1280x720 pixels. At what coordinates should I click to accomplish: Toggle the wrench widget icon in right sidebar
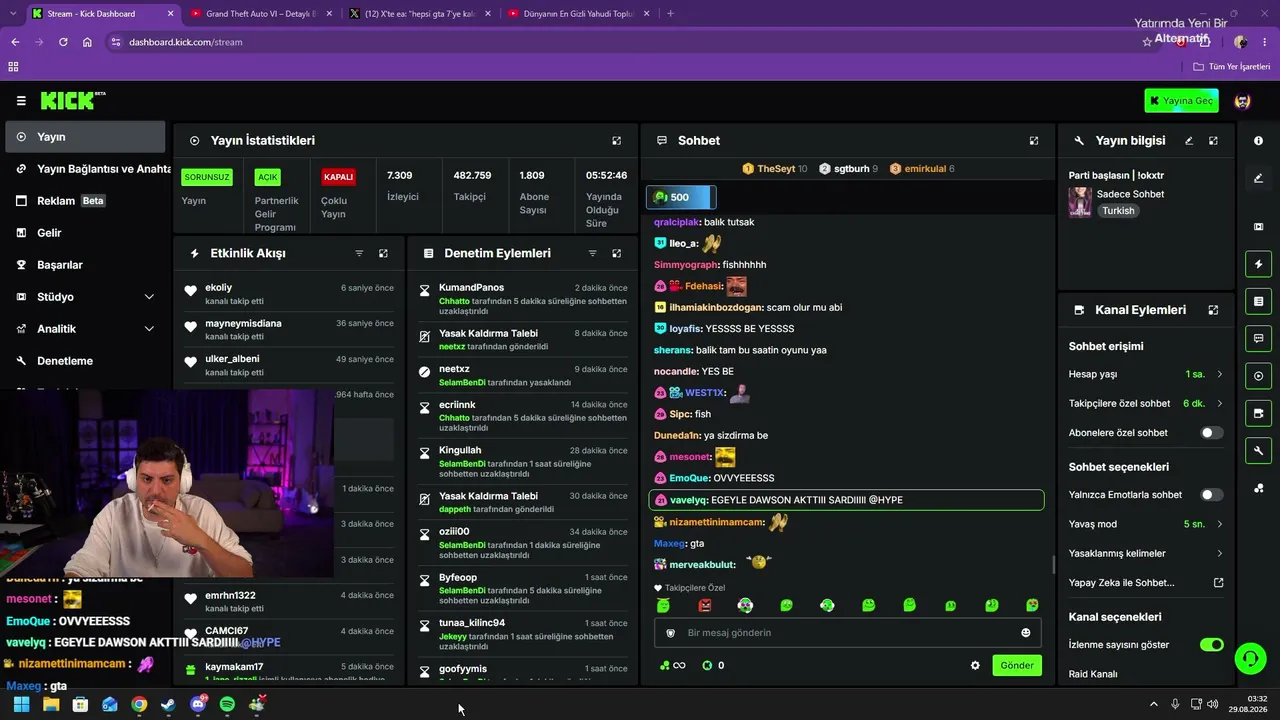[x=1258, y=451]
